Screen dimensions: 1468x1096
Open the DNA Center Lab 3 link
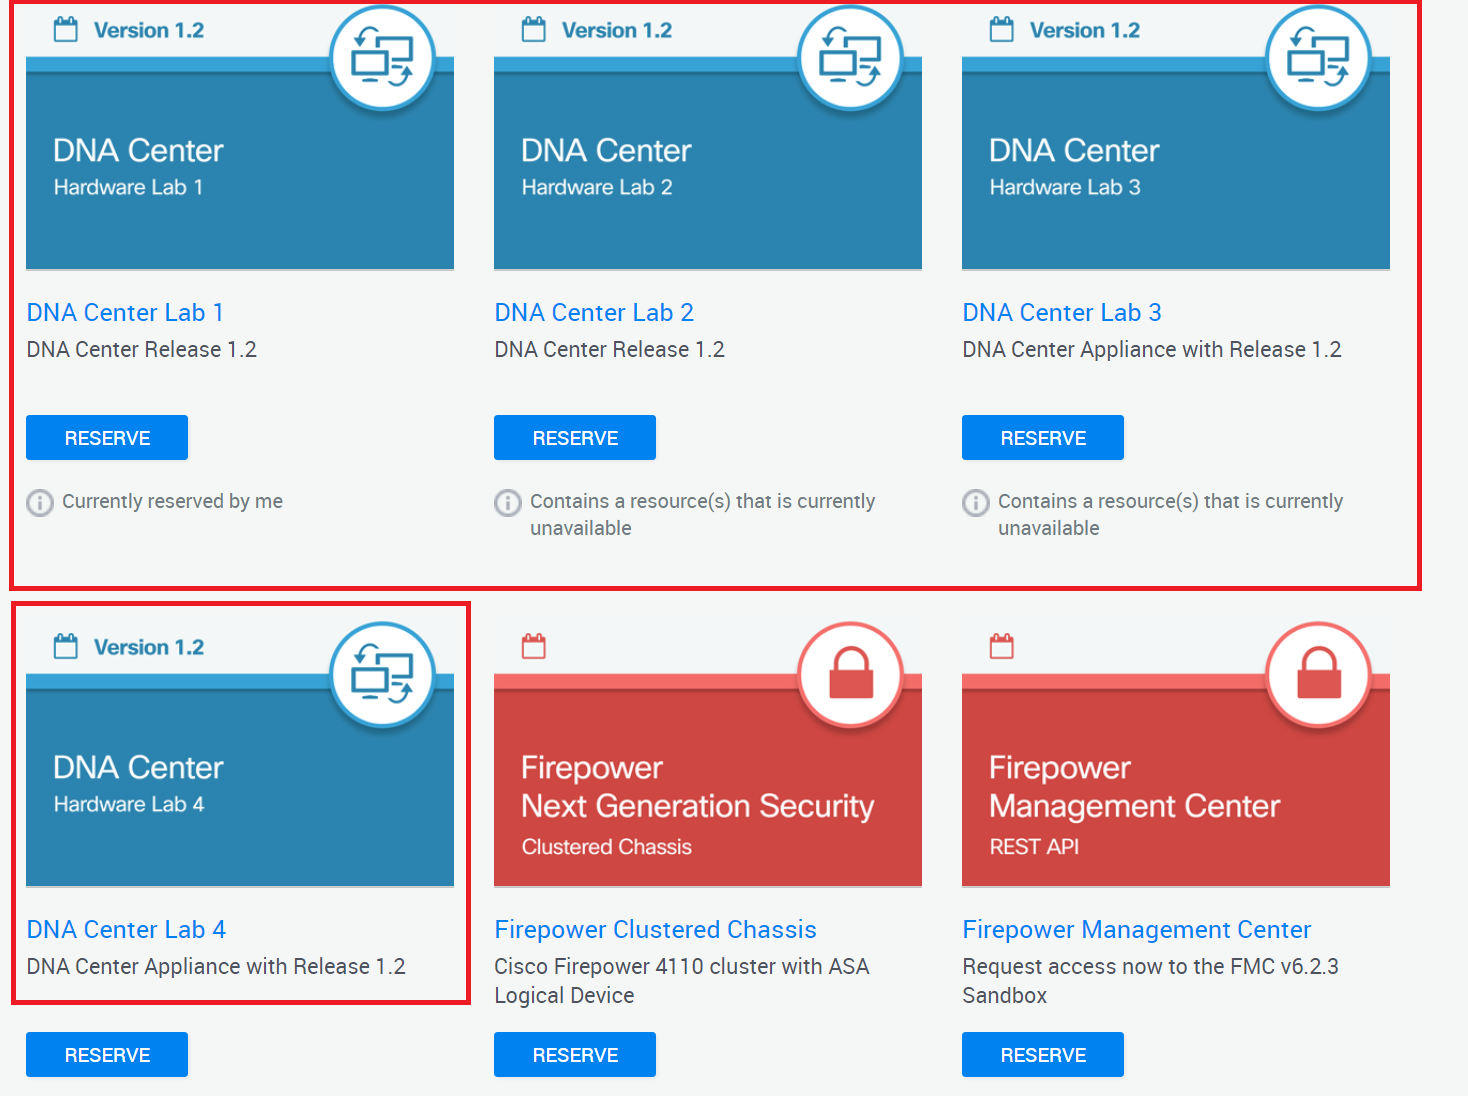[x=1062, y=313]
